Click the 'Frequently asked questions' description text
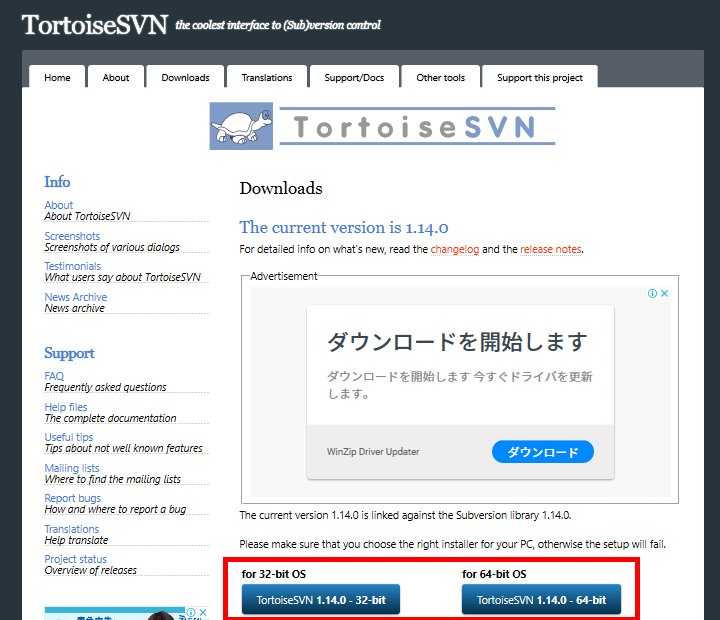The height and width of the screenshot is (620, 720). pyautogui.click(x=106, y=387)
